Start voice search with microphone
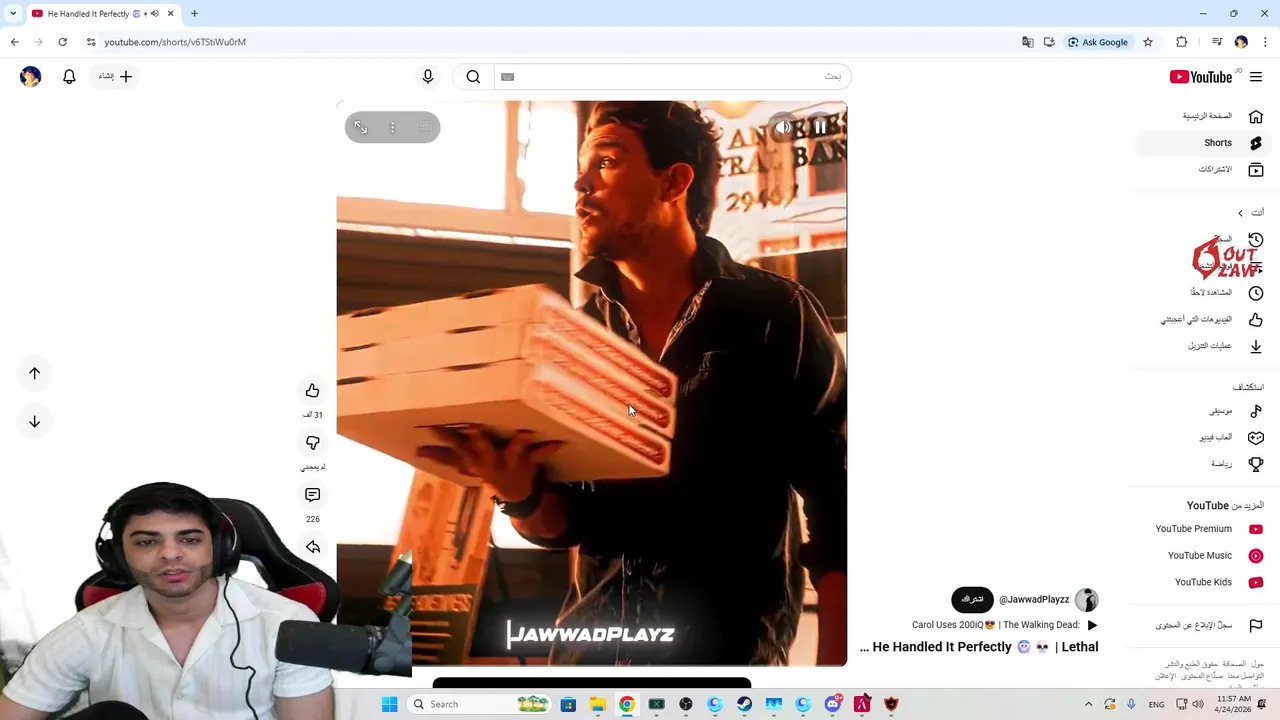This screenshot has width=1280, height=720. [428, 77]
